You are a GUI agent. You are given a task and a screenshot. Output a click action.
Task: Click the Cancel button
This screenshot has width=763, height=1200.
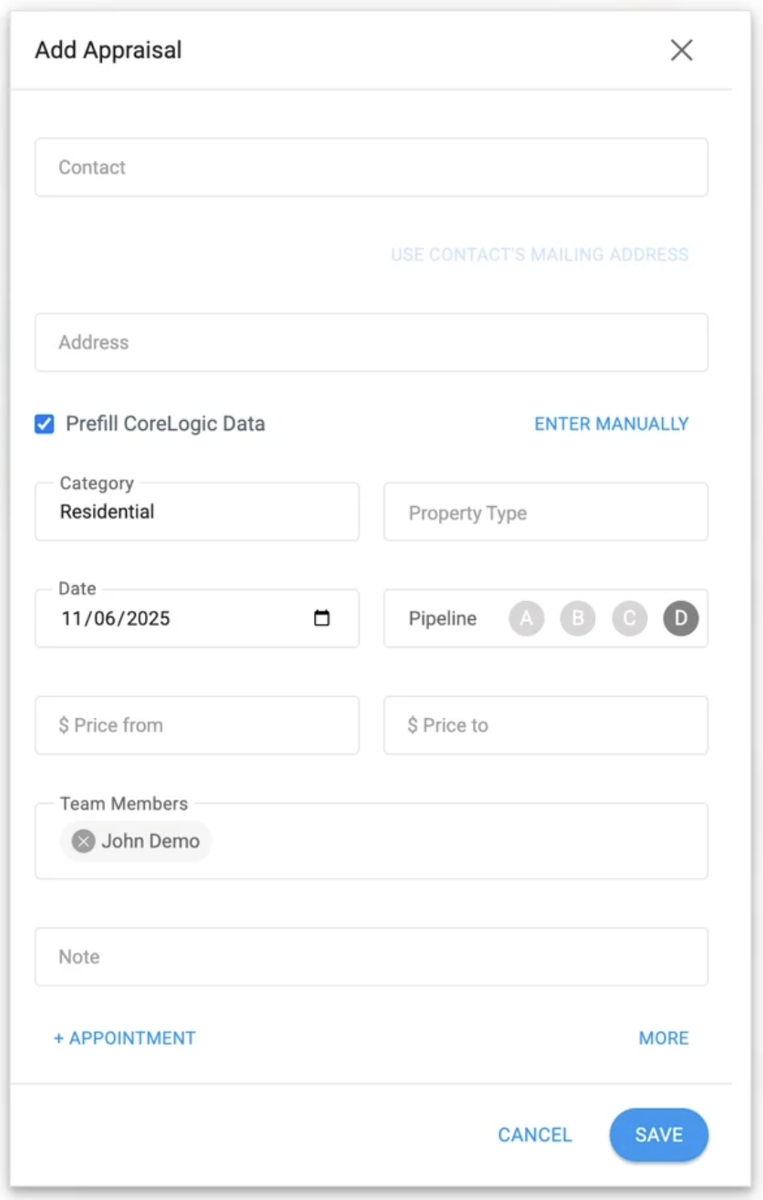pyautogui.click(x=535, y=1135)
